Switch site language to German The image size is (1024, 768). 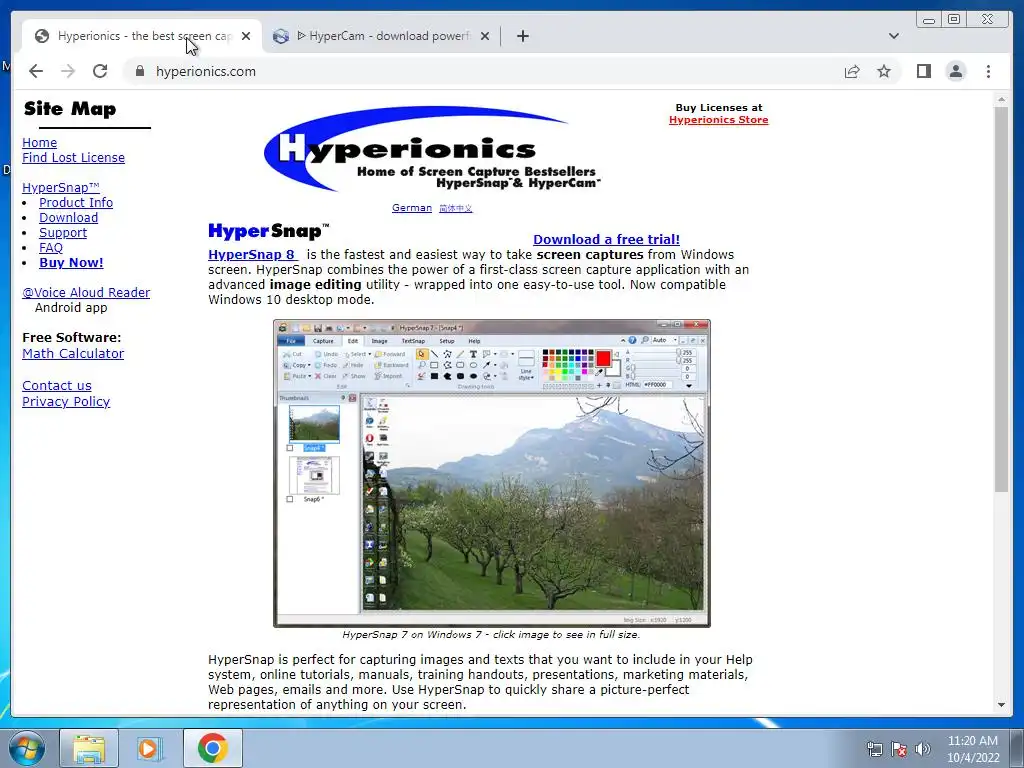411,208
